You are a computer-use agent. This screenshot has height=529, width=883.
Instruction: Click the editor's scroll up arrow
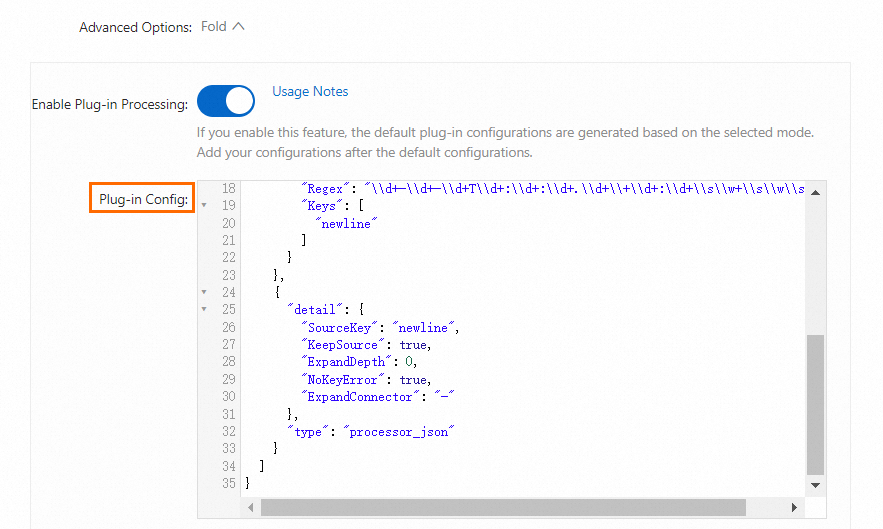815,193
